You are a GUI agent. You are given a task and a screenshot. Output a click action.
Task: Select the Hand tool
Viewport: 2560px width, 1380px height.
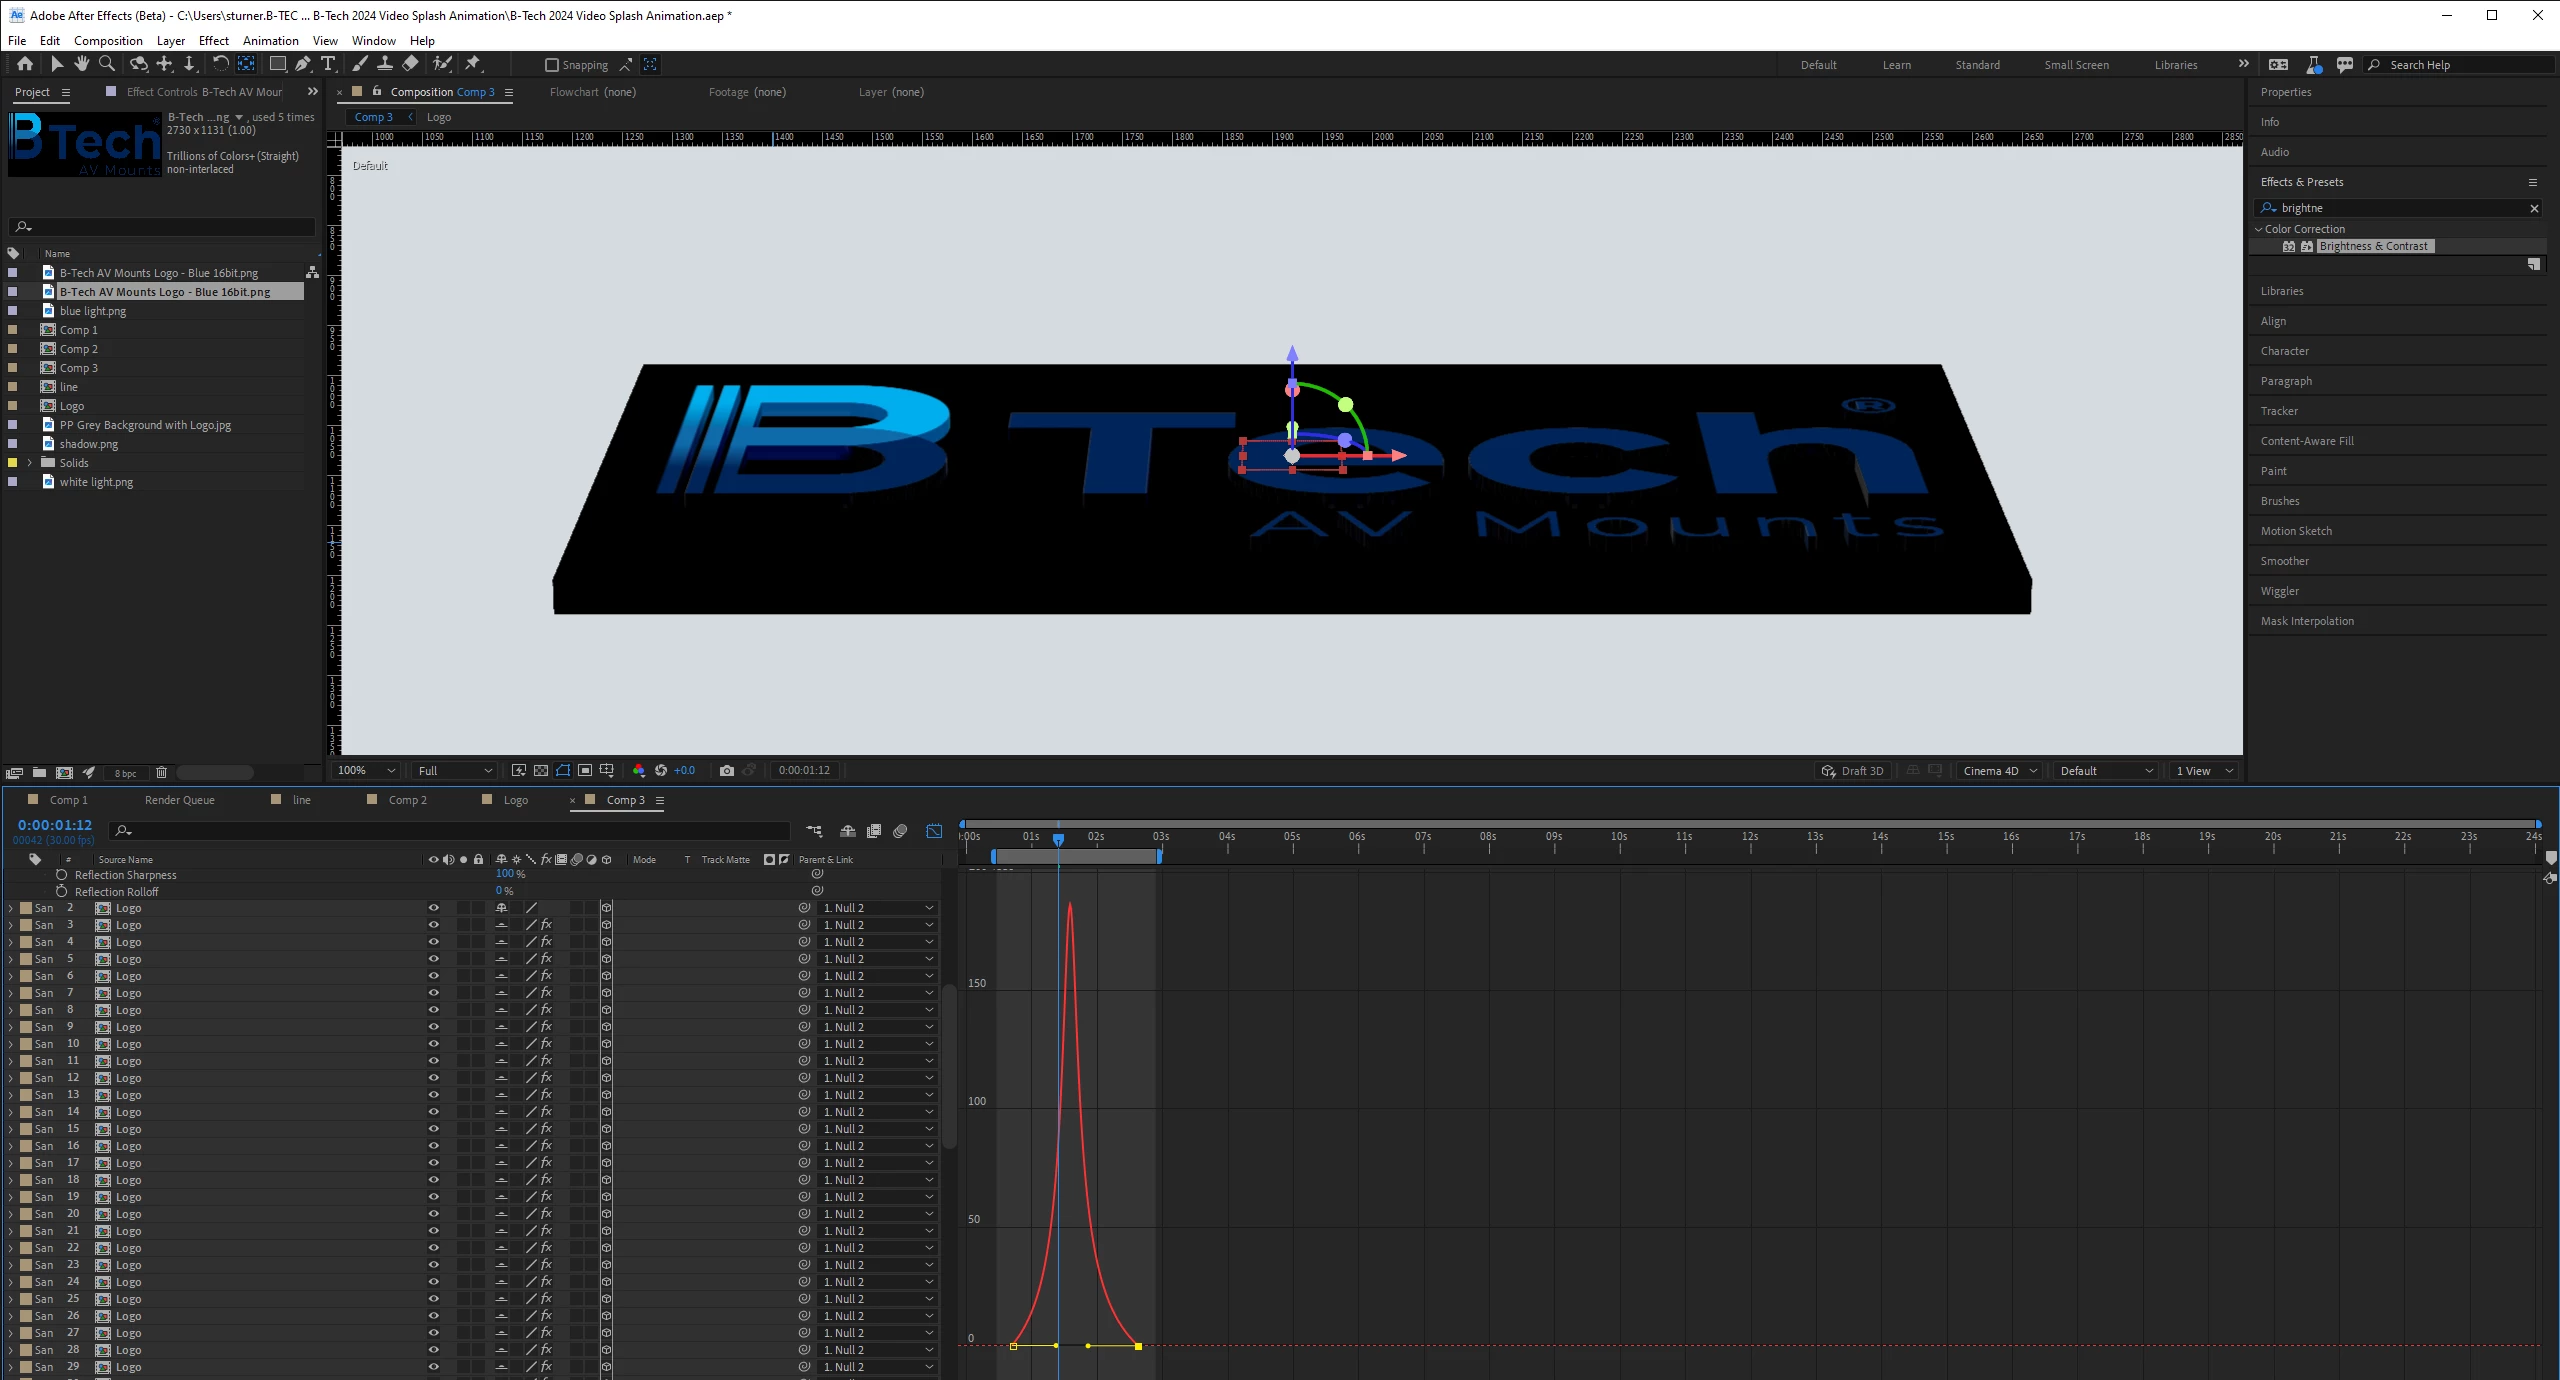[x=81, y=64]
